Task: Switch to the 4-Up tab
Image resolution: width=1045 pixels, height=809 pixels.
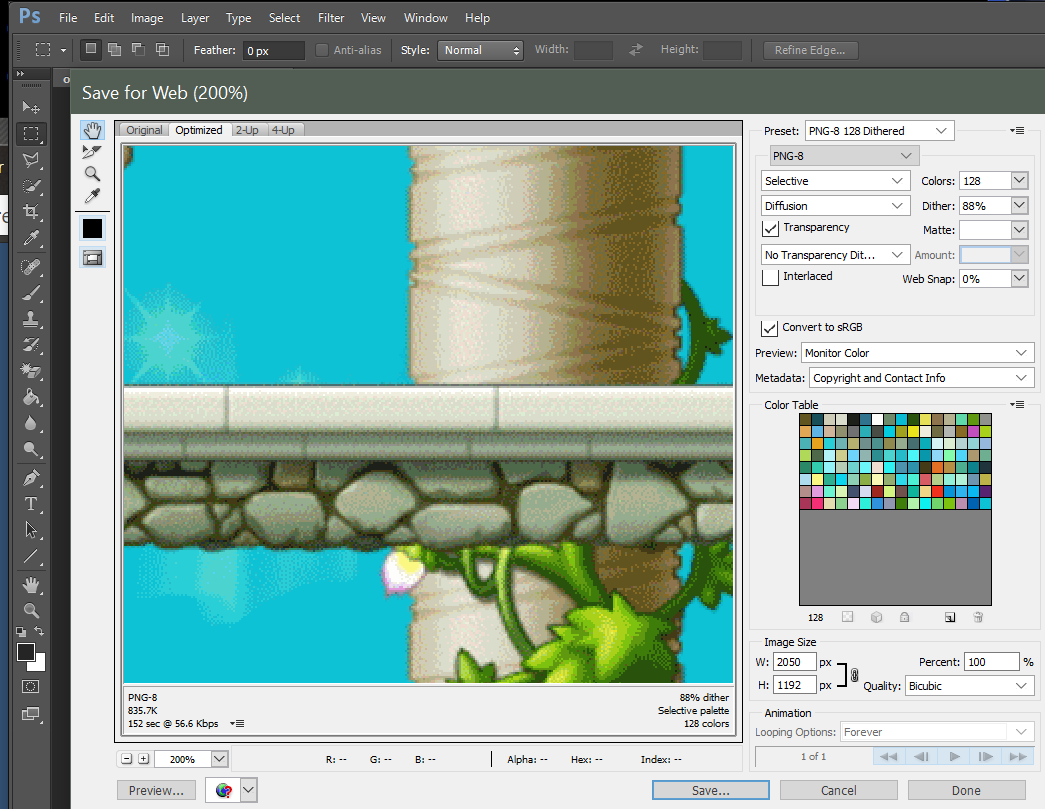Action: pyautogui.click(x=283, y=130)
